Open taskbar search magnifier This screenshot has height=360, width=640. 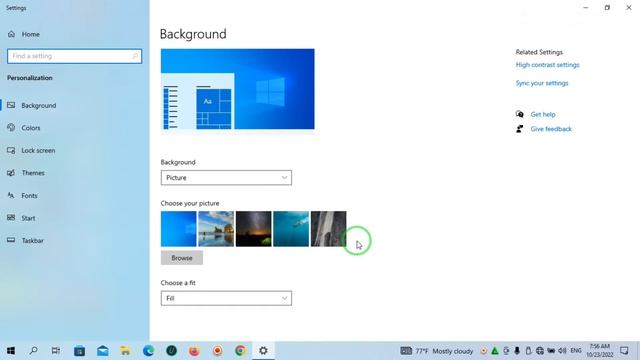point(33,351)
